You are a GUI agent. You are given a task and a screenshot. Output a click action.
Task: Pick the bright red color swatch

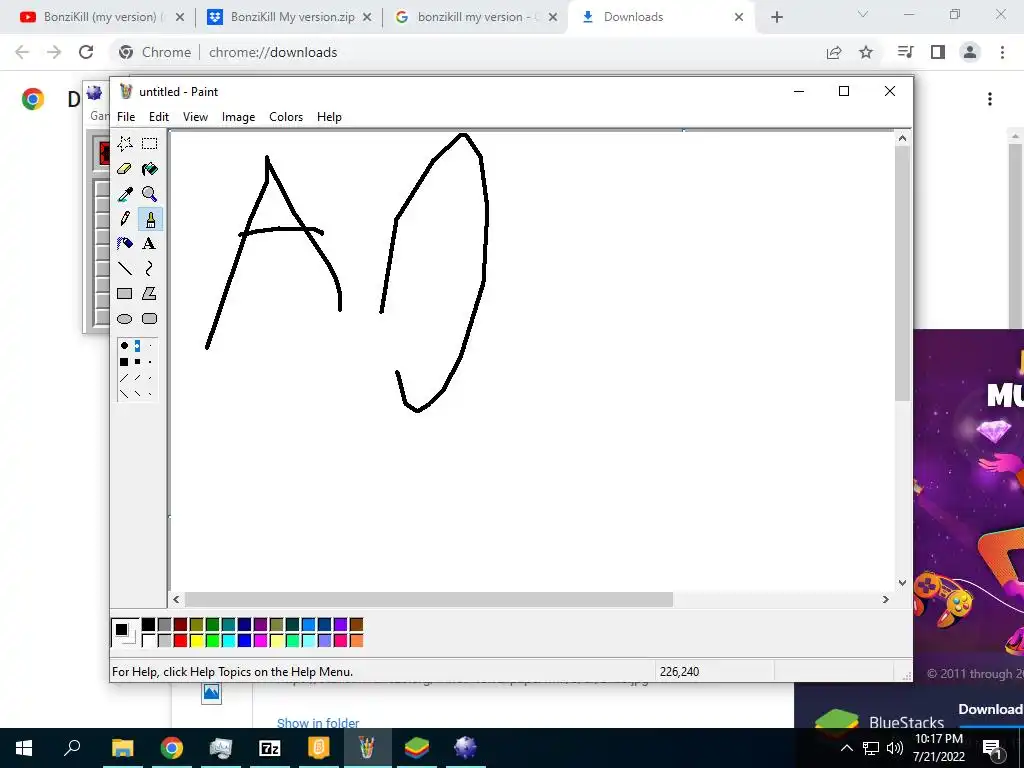tap(181, 641)
